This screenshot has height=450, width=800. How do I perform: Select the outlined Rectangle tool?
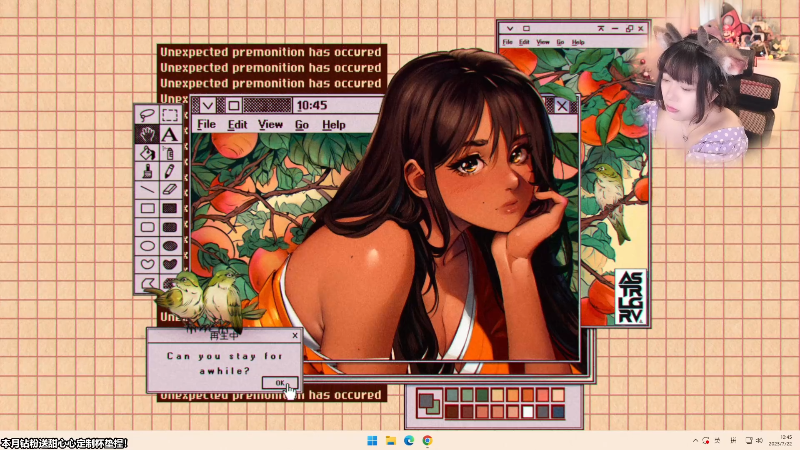[147, 208]
